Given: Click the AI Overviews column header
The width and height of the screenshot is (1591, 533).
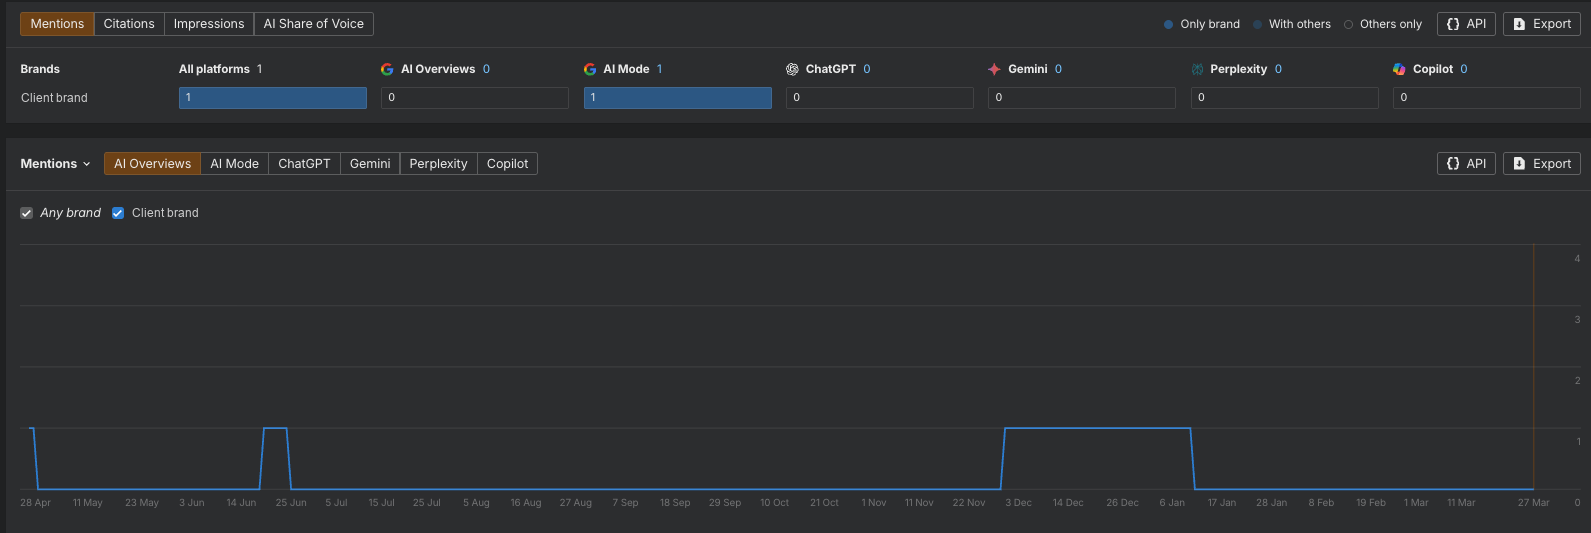Looking at the screenshot, I should tap(438, 69).
